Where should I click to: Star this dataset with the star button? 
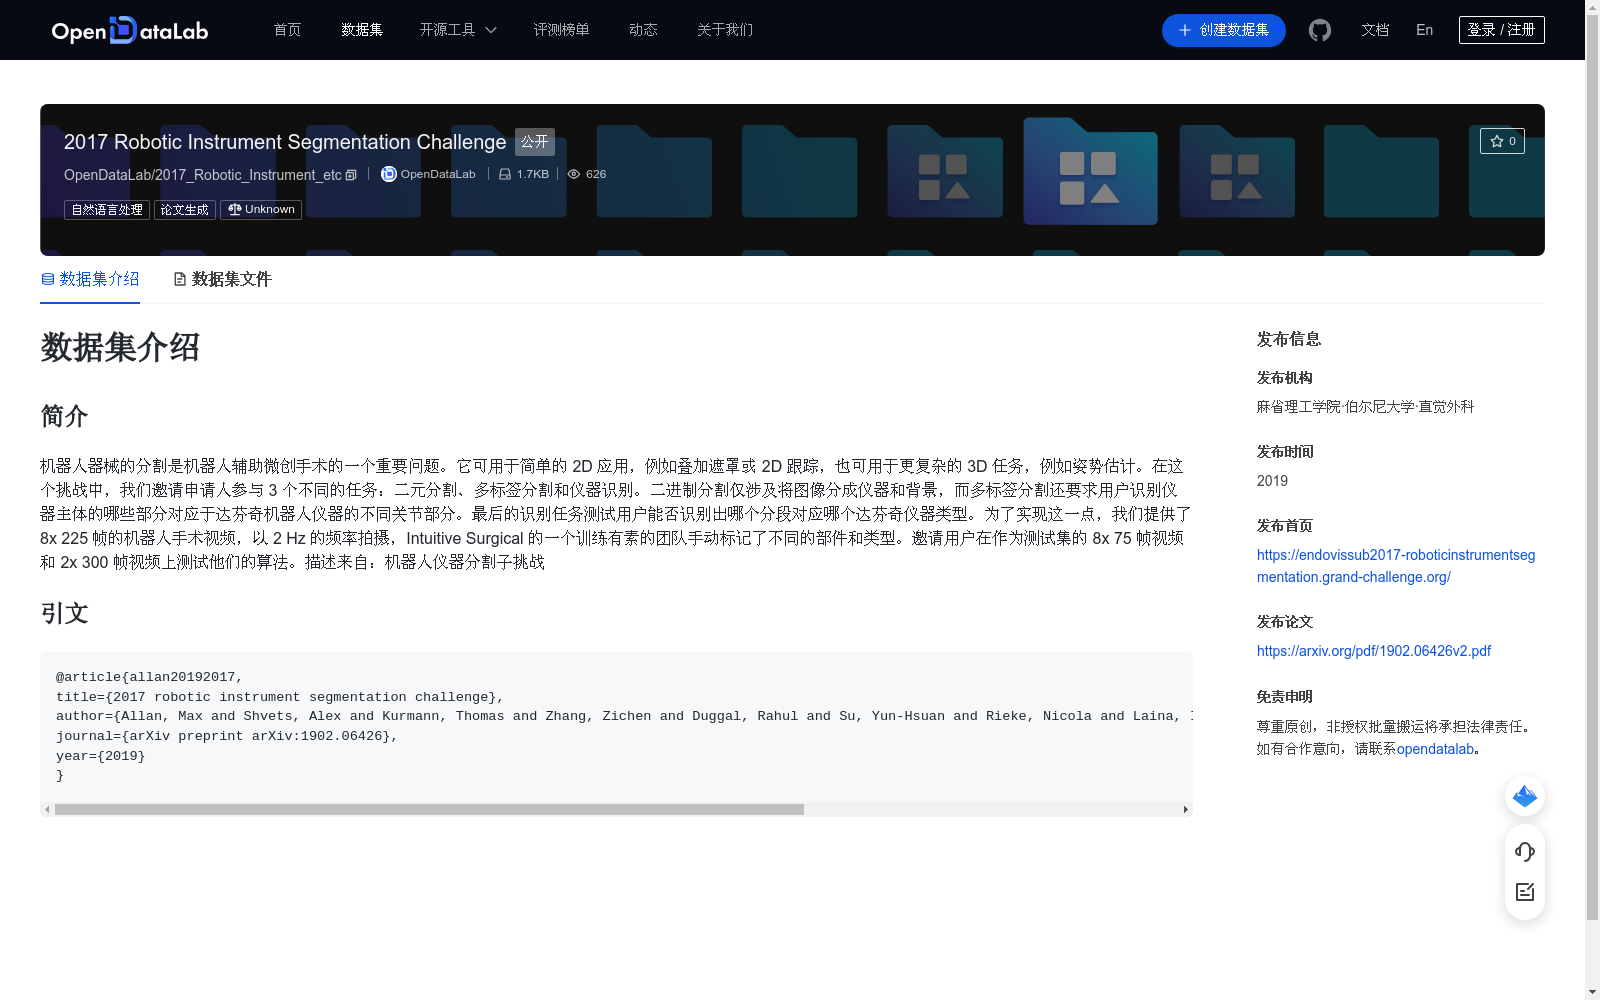point(1502,141)
